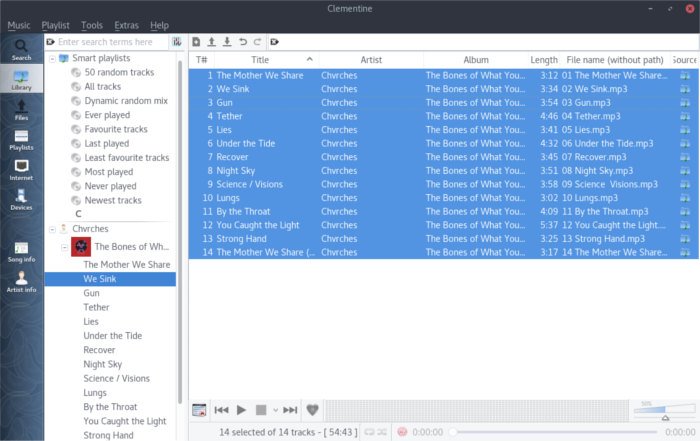Screen dimensions: 700x441
Task: Select Dynamic random mix playlist
Action: point(126,101)
